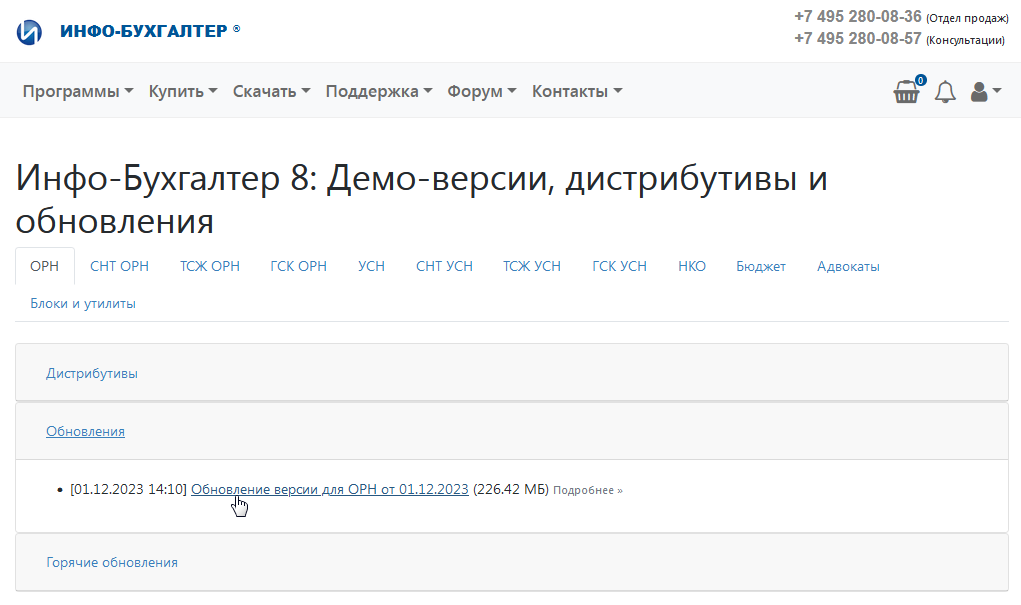Open the Форум menu
This screenshot has height=605, width=1021.
pyautogui.click(x=482, y=91)
